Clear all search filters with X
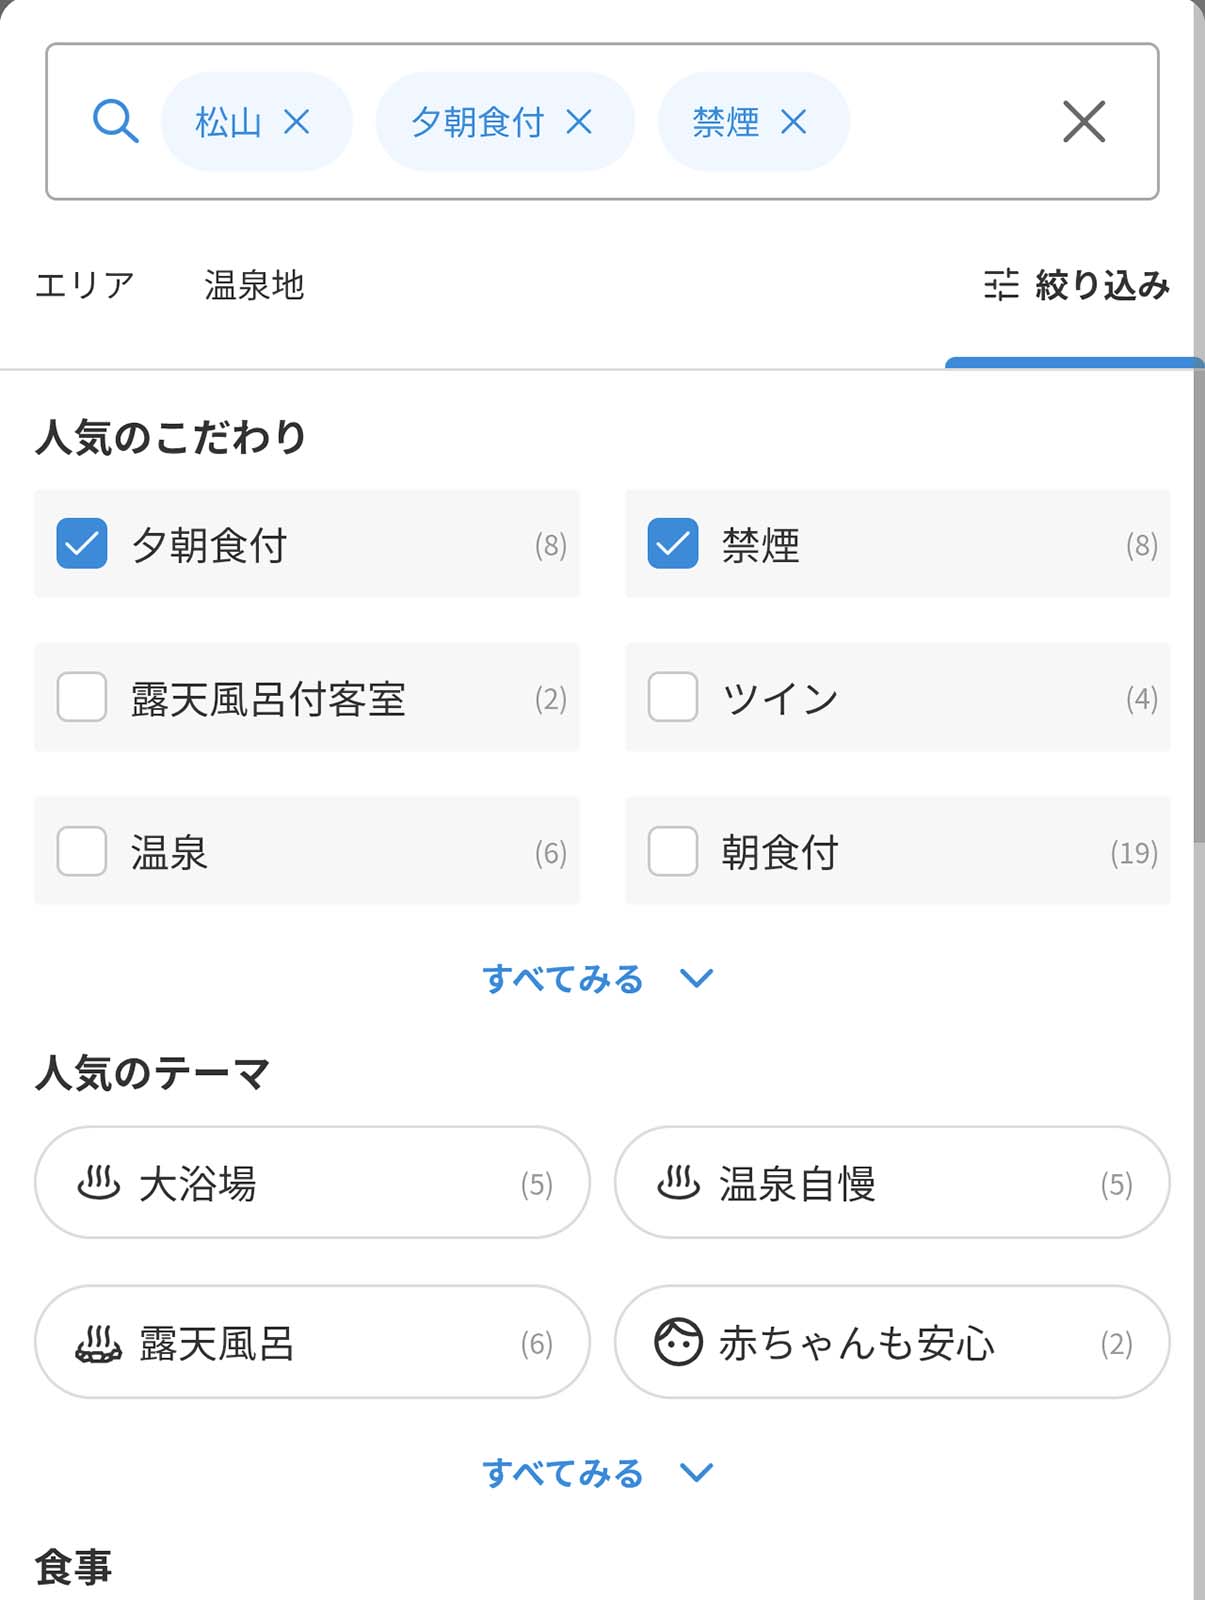Viewport: 1205px width, 1600px height. 1083,122
